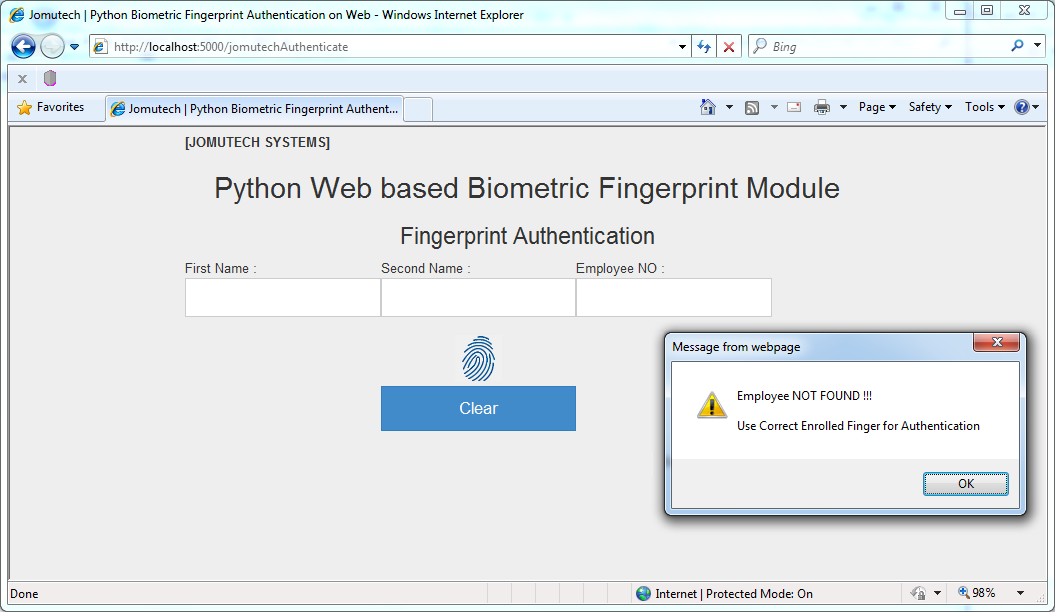This screenshot has width=1055, height=612.
Task: Click the Help question mark icon
Action: pos(1021,107)
